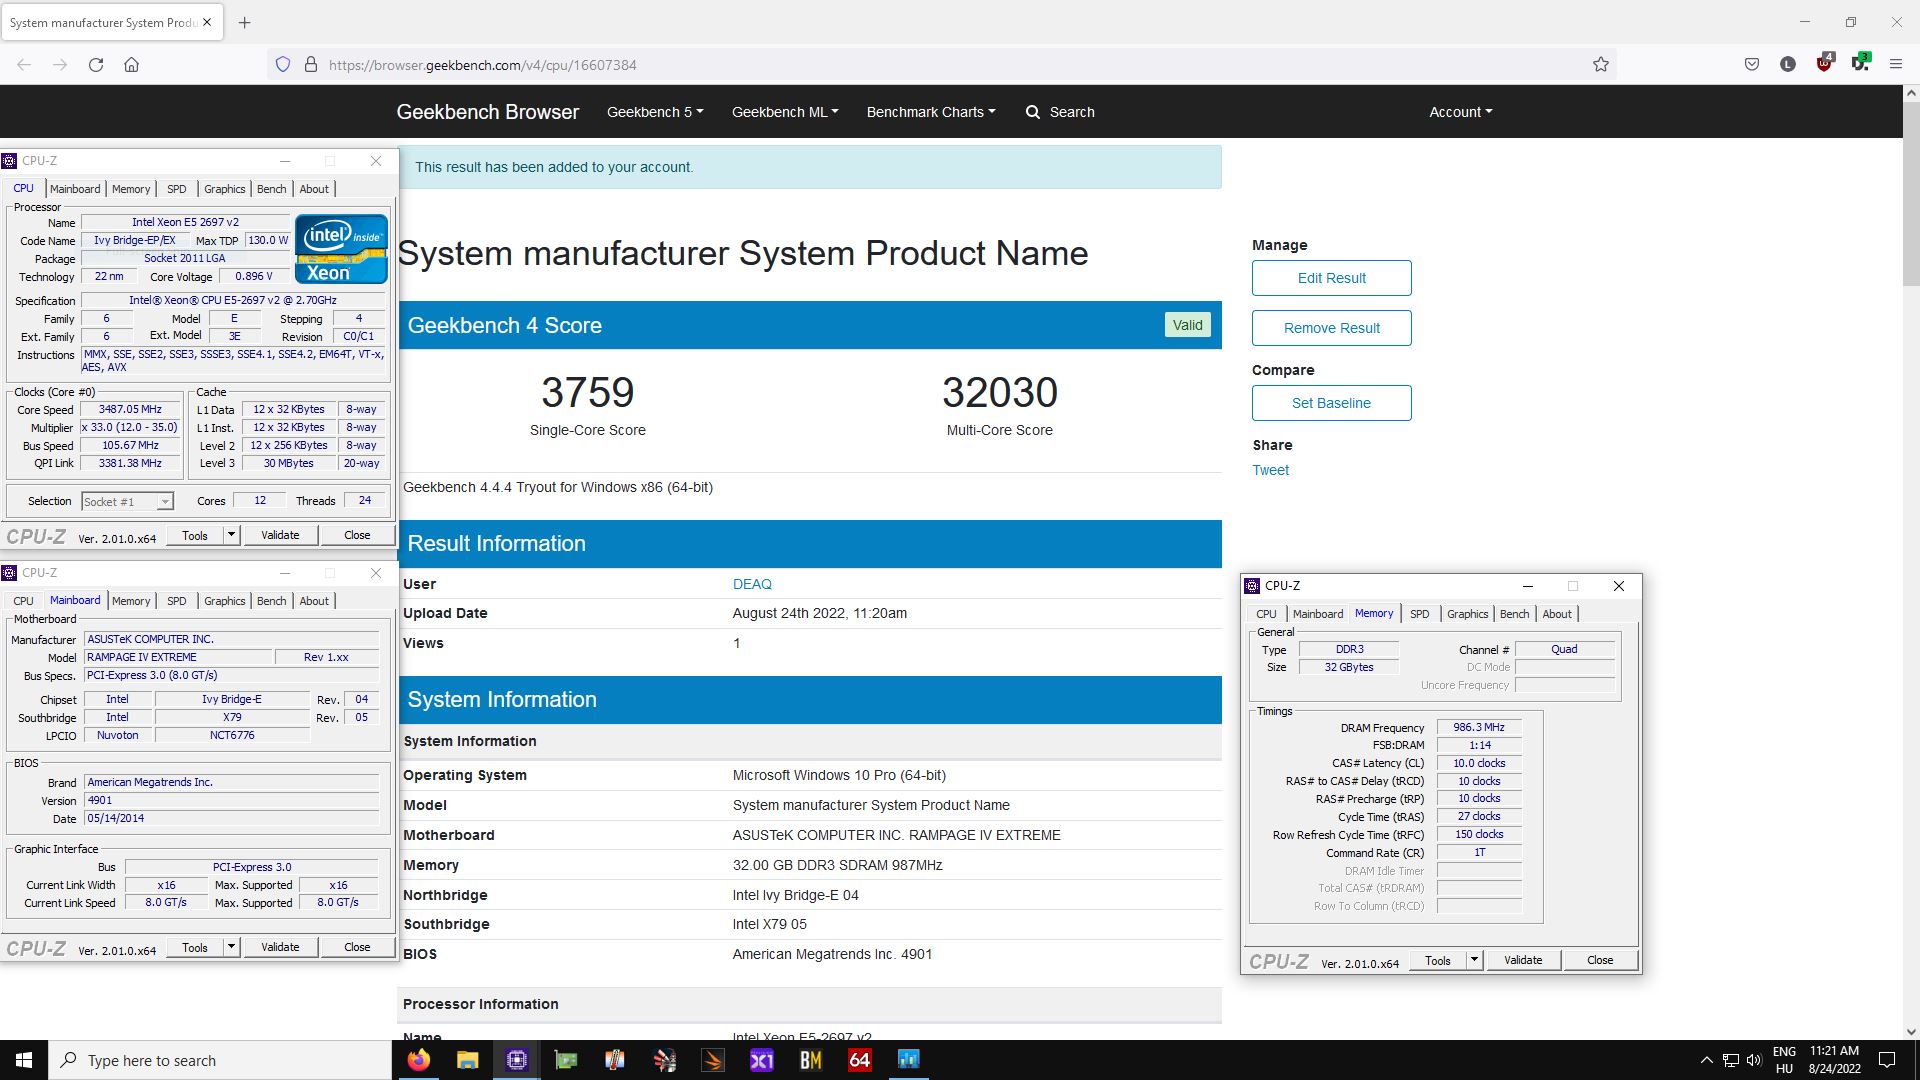Screen dimensions: 1920x1080
Task: Open the Firefox hamburger application menu
Action: click(1896, 64)
